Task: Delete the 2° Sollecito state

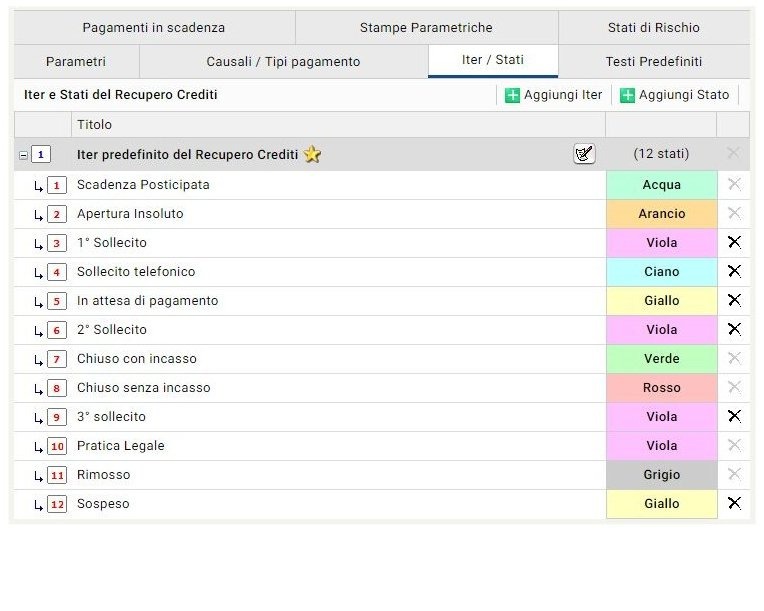Action: click(734, 329)
